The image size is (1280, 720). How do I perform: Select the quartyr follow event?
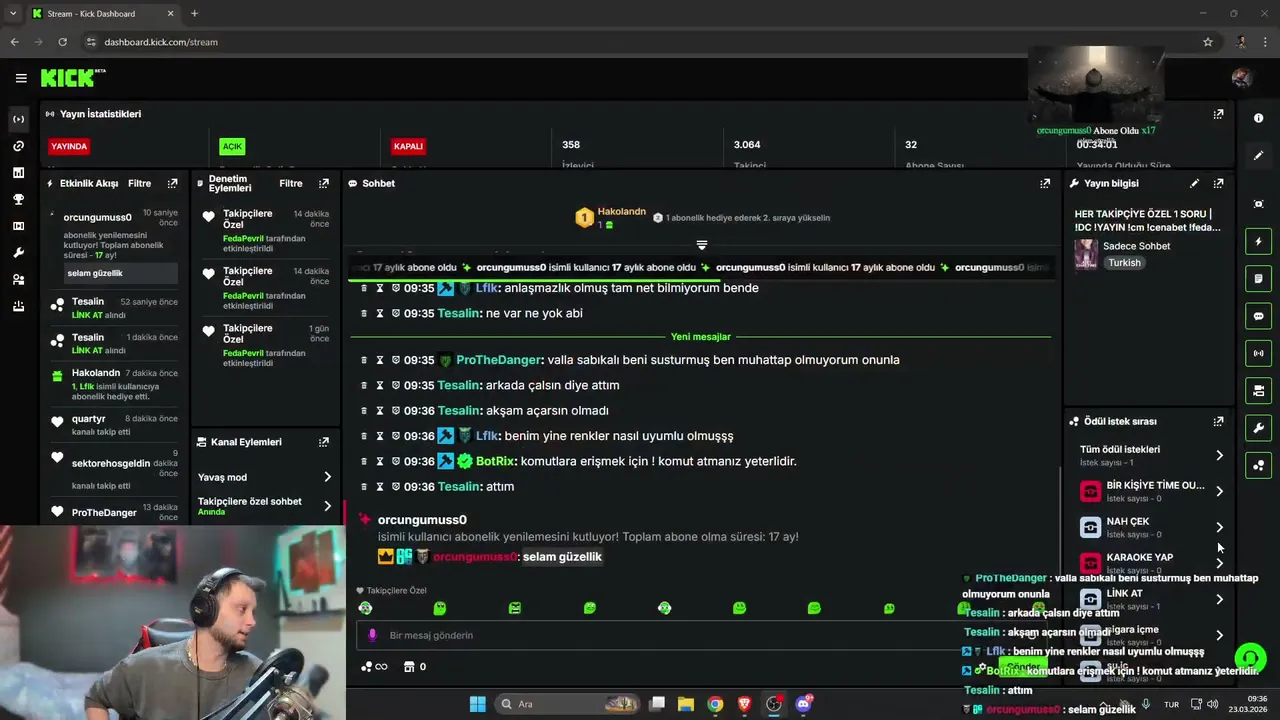pos(114,425)
